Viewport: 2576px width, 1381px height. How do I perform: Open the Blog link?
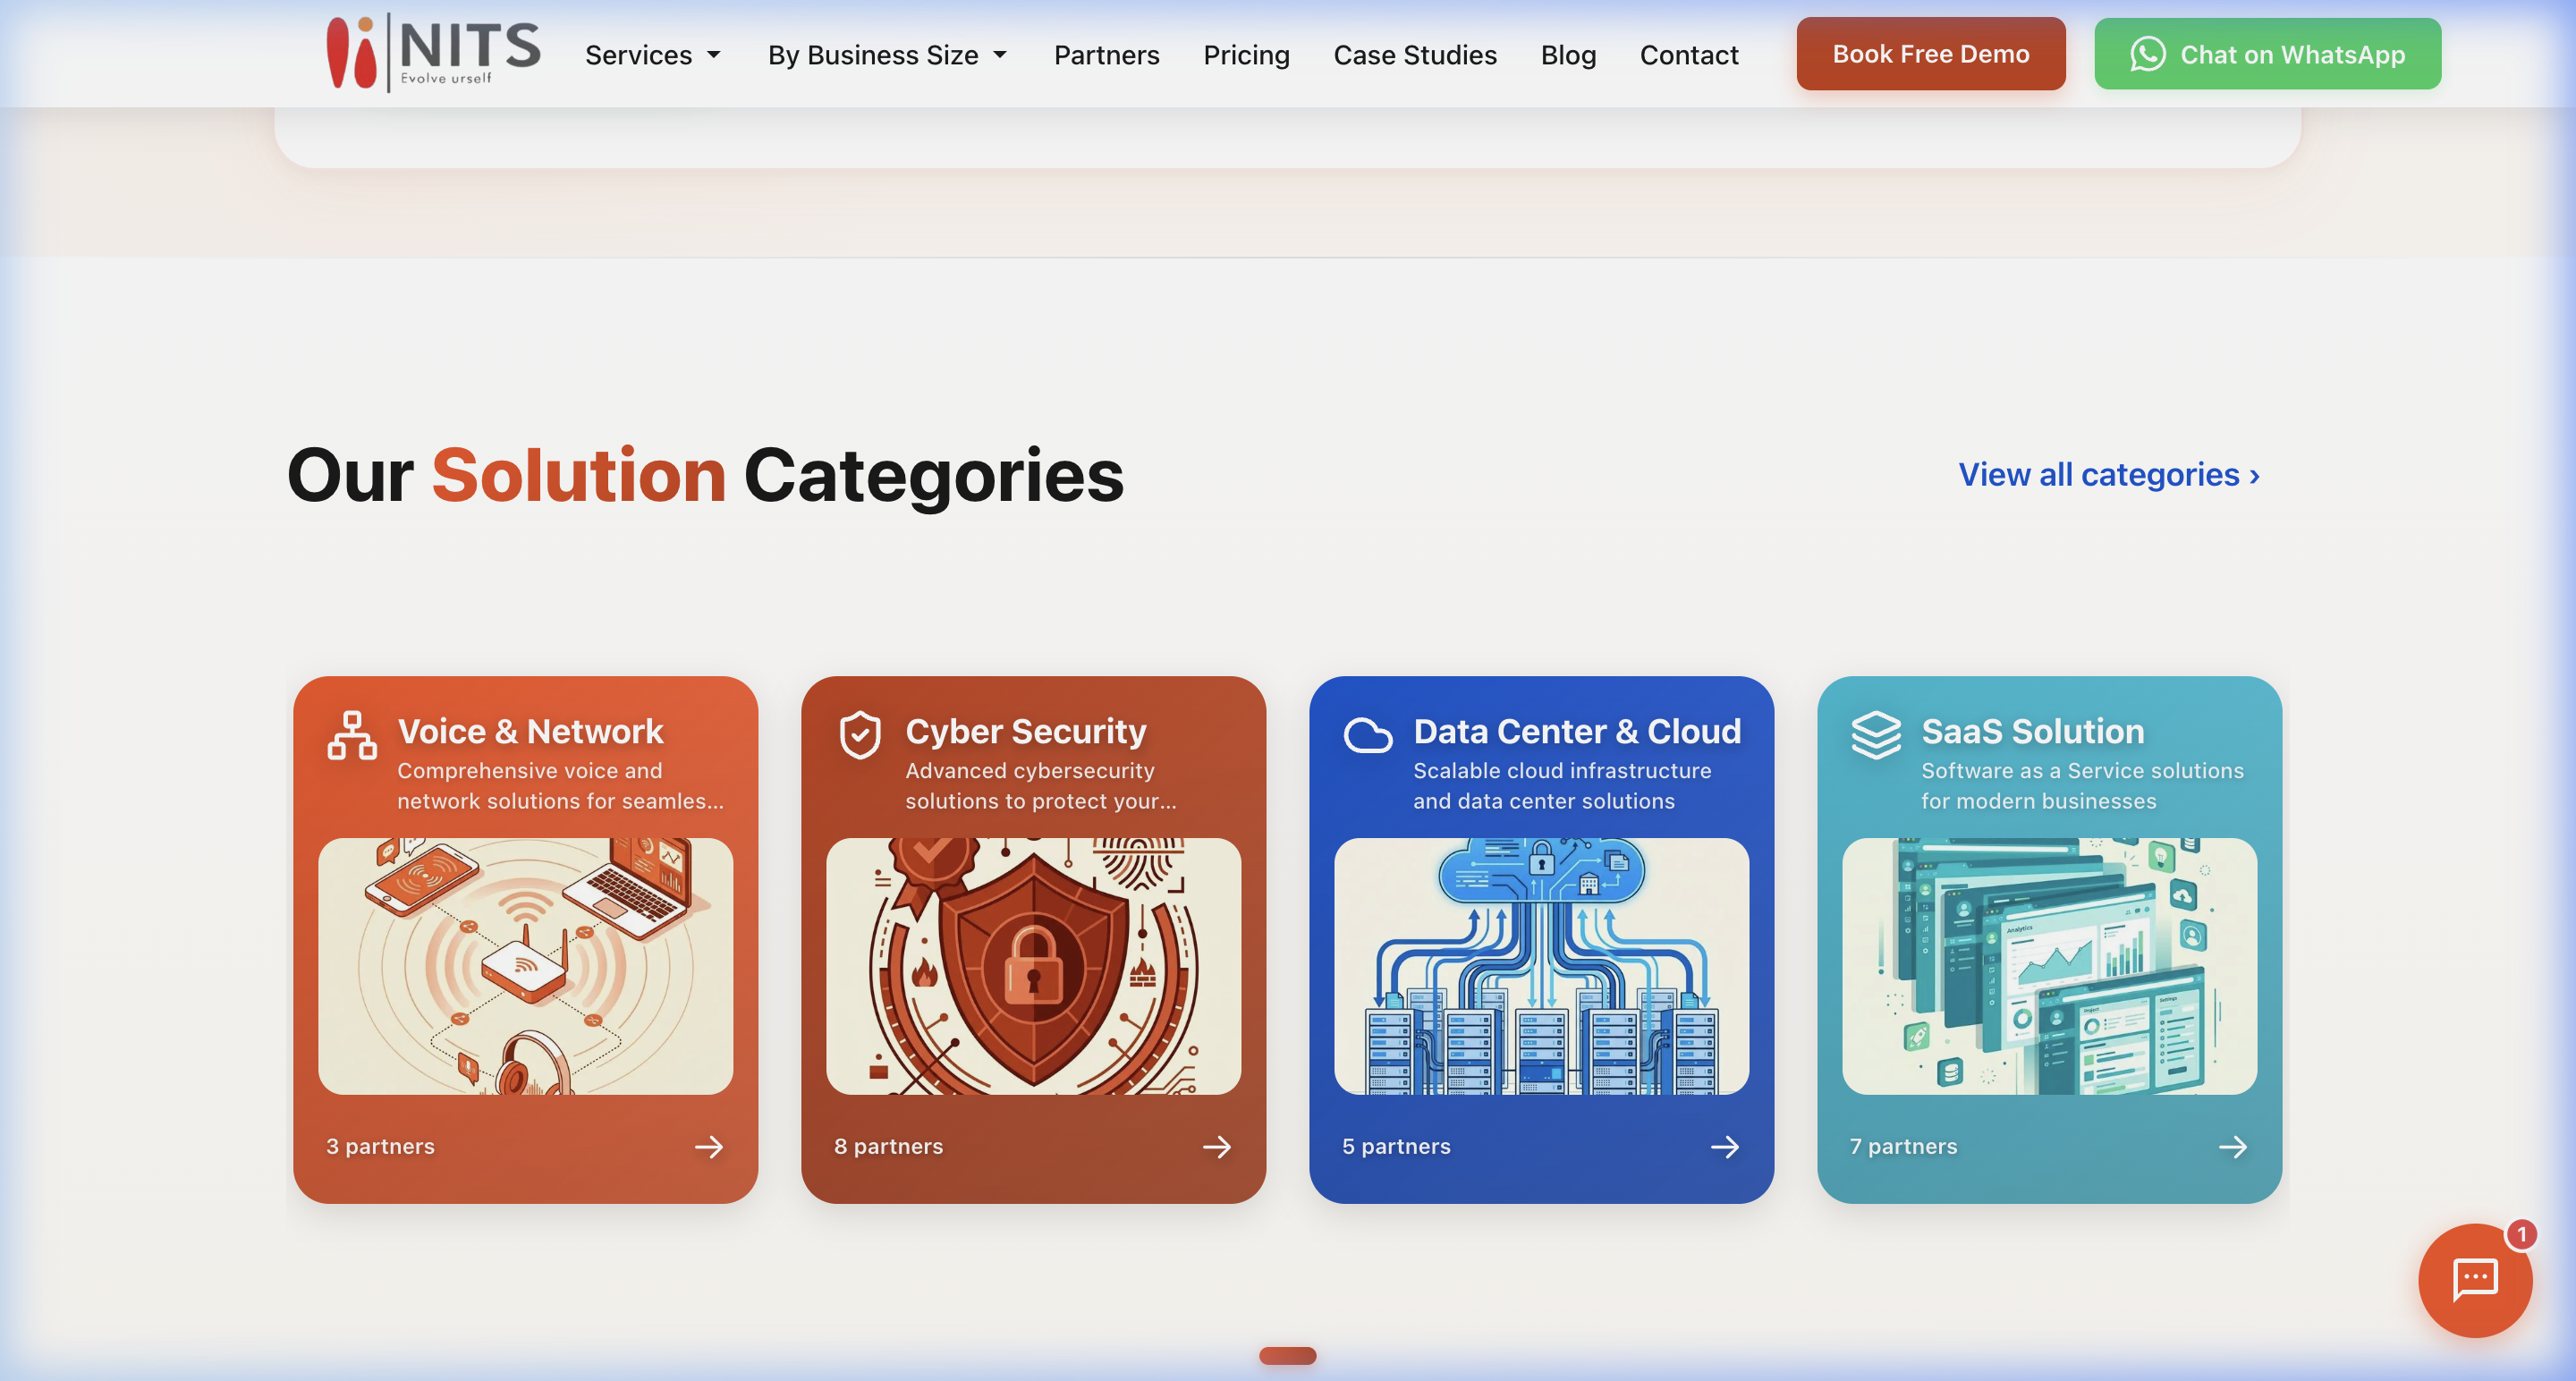(x=1568, y=55)
